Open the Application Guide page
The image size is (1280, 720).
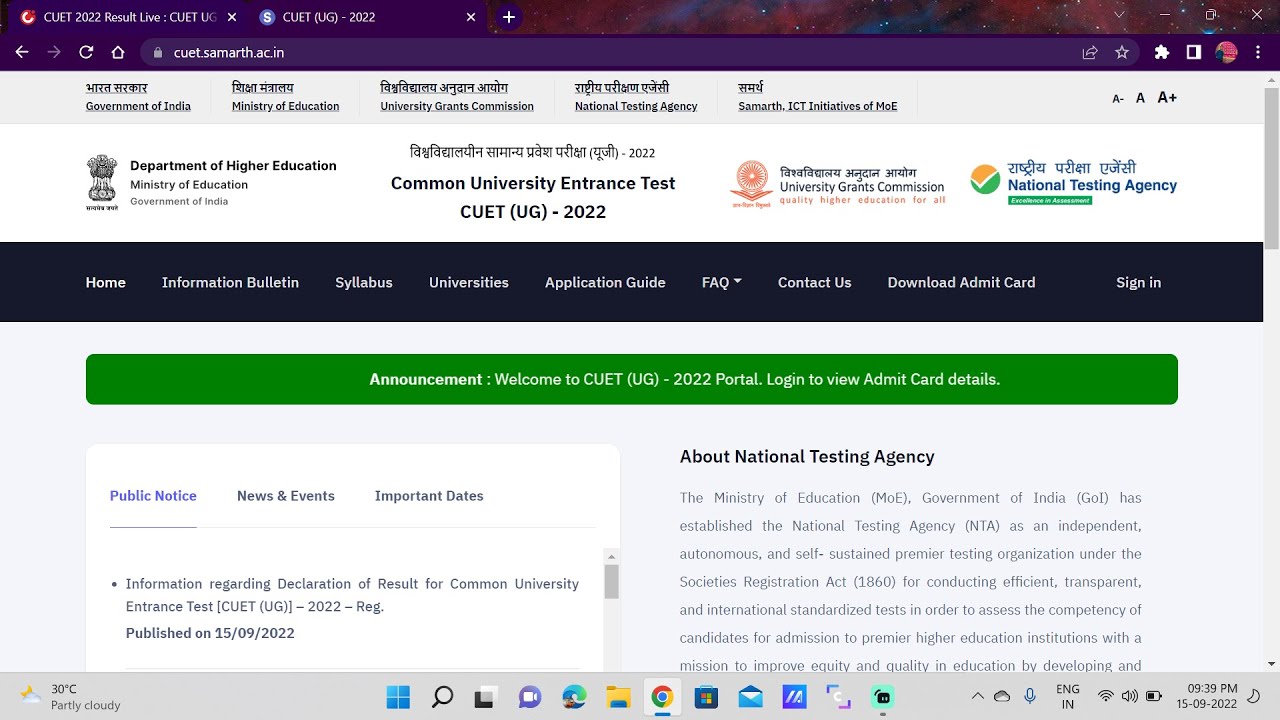pyautogui.click(x=605, y=282)
